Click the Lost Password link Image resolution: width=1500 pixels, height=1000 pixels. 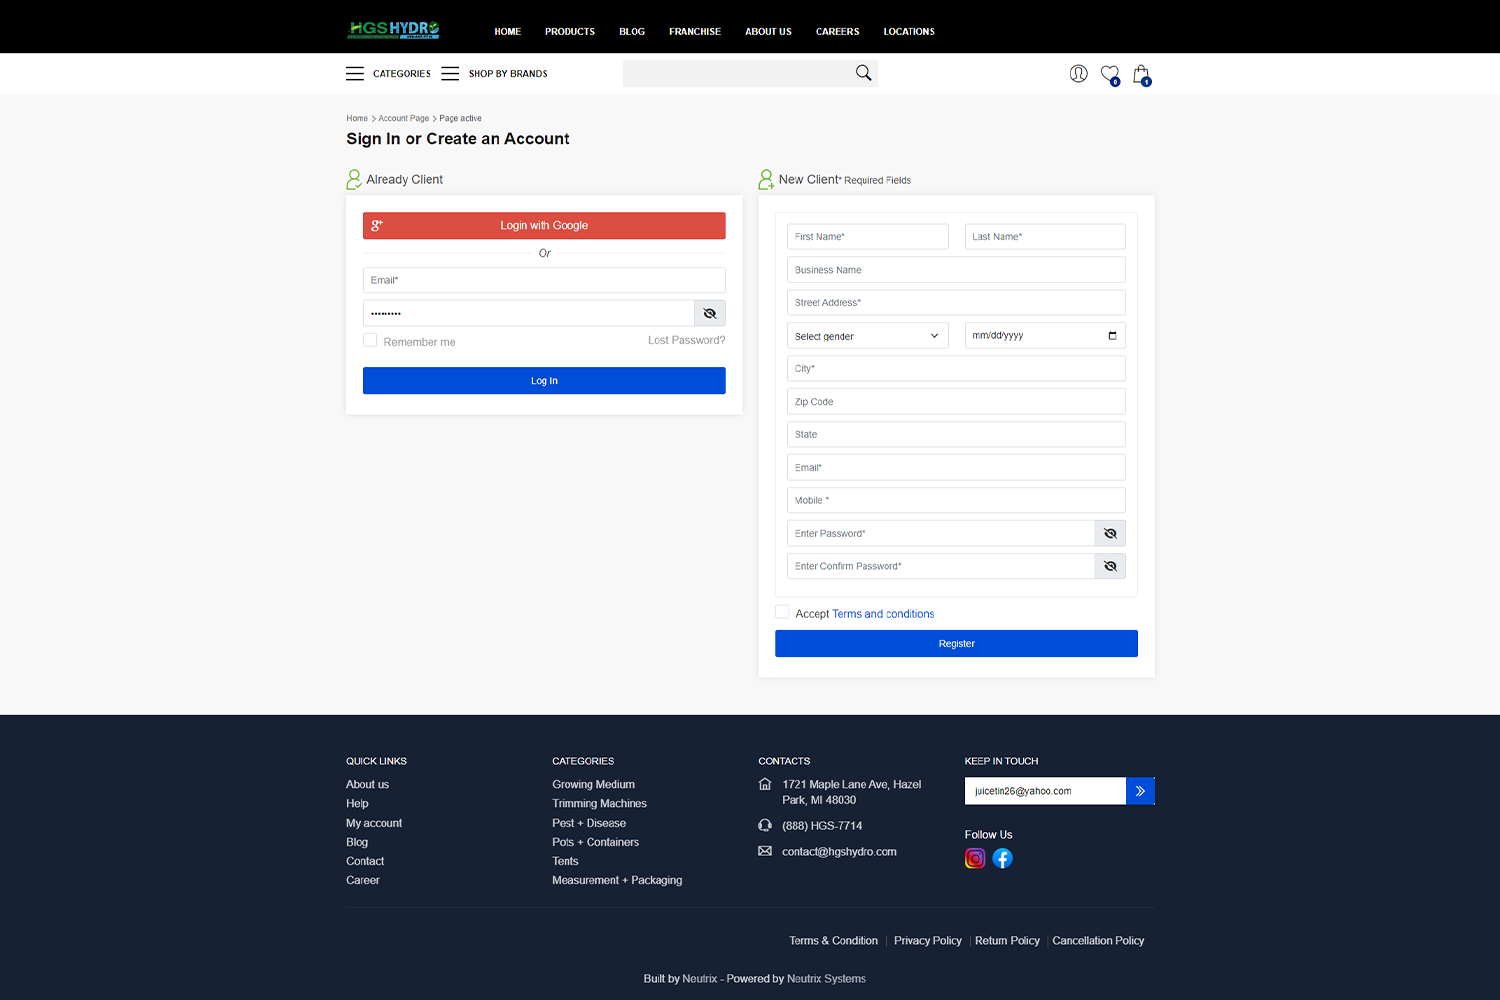pyautogui.click(x=686, y=340)
